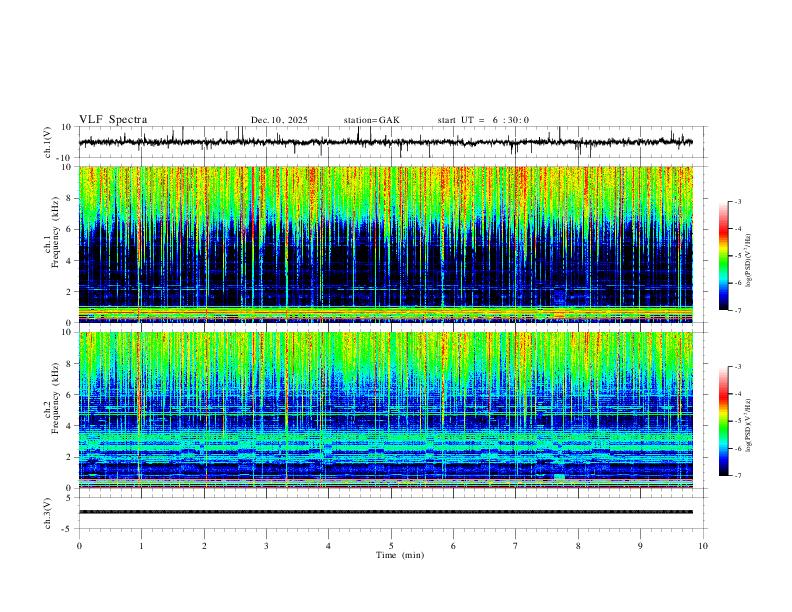
Task: Click the time axis tick label "4"
Action: coord(328,546)
